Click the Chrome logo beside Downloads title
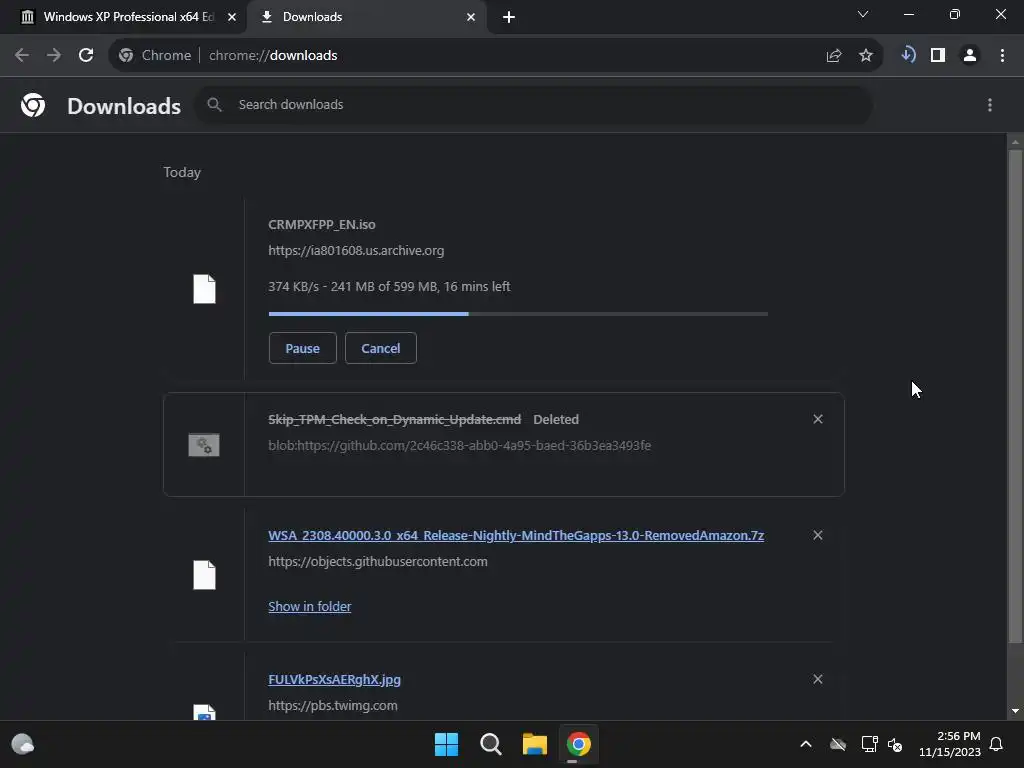The width and height of the screenshot is (1024, 768). 33,105
